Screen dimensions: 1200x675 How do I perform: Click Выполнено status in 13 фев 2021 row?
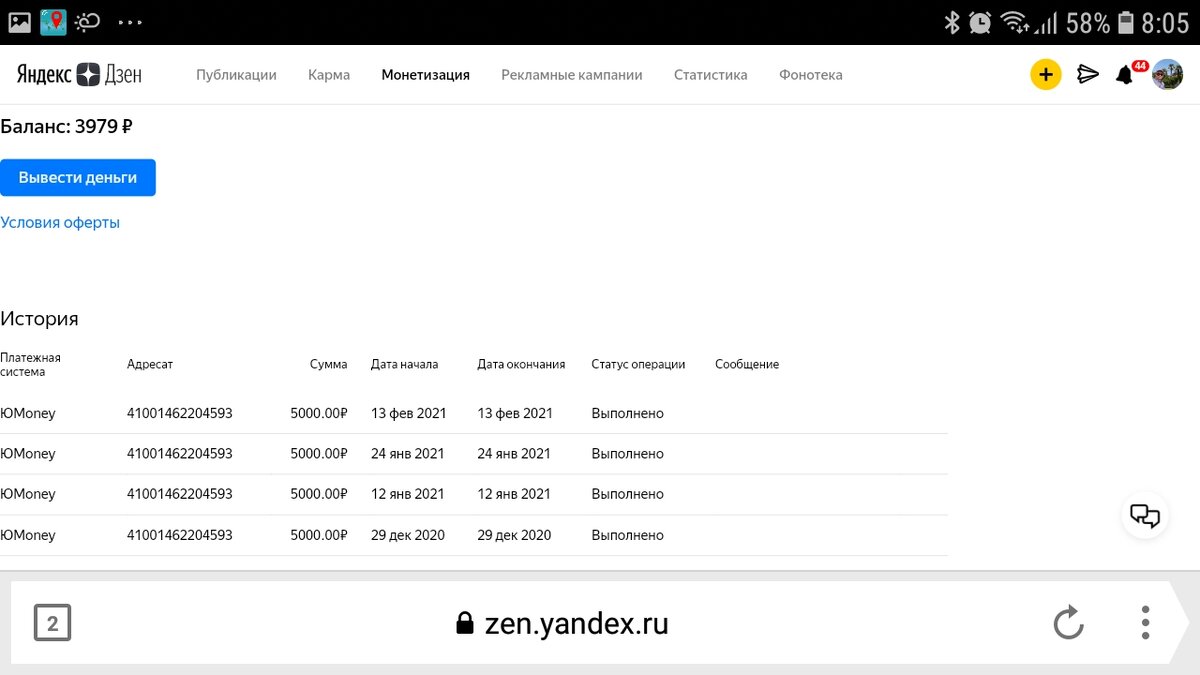pos(627,413)
